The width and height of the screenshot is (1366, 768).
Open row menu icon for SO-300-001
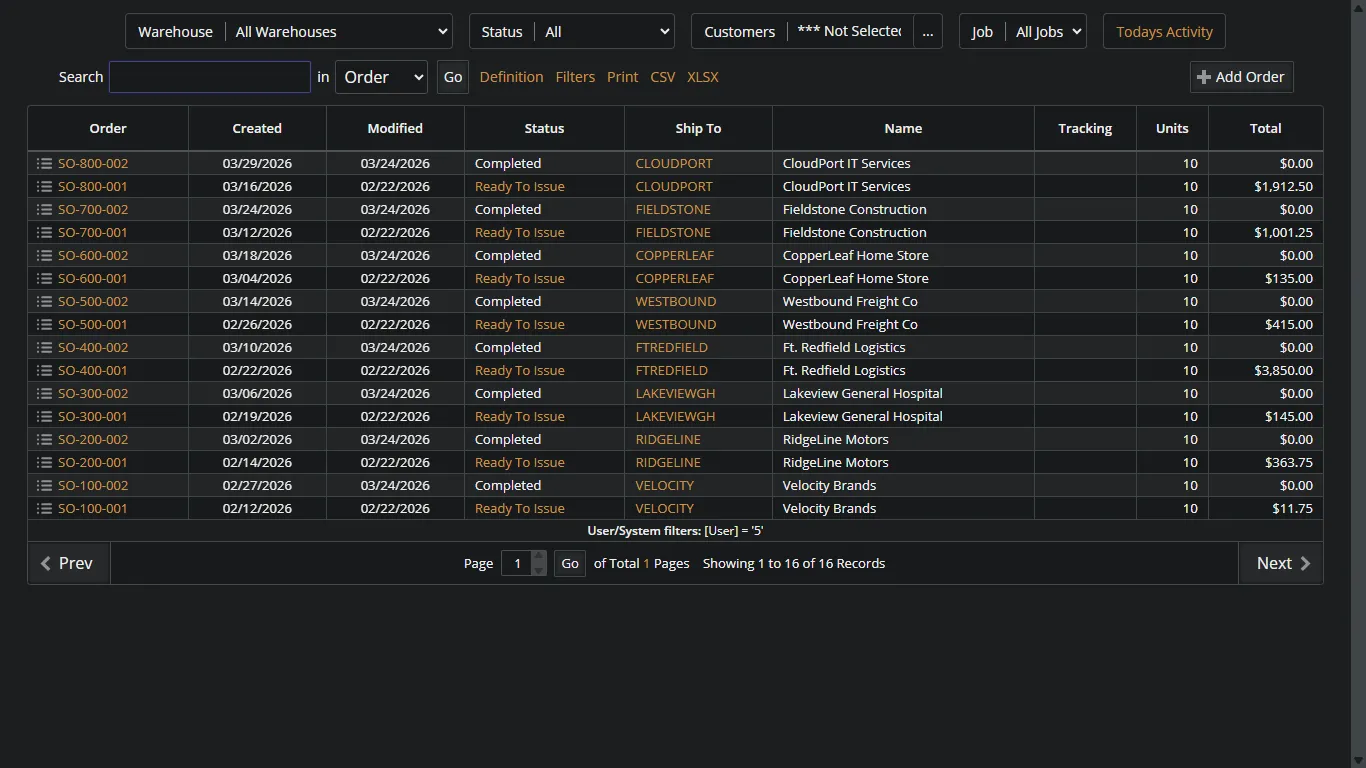[x=44, y=416]
